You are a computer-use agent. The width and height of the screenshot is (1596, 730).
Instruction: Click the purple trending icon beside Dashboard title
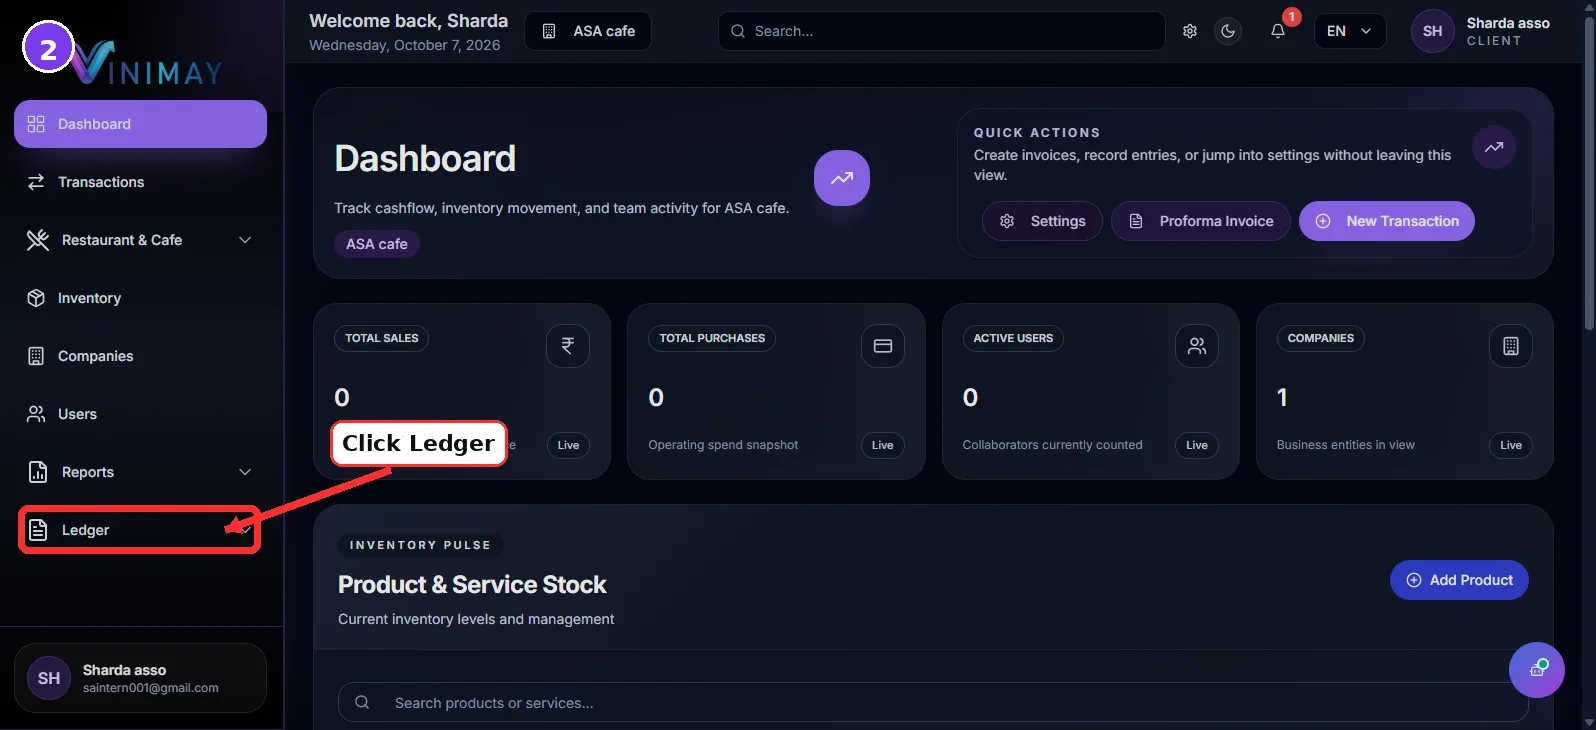pos(842,178)
